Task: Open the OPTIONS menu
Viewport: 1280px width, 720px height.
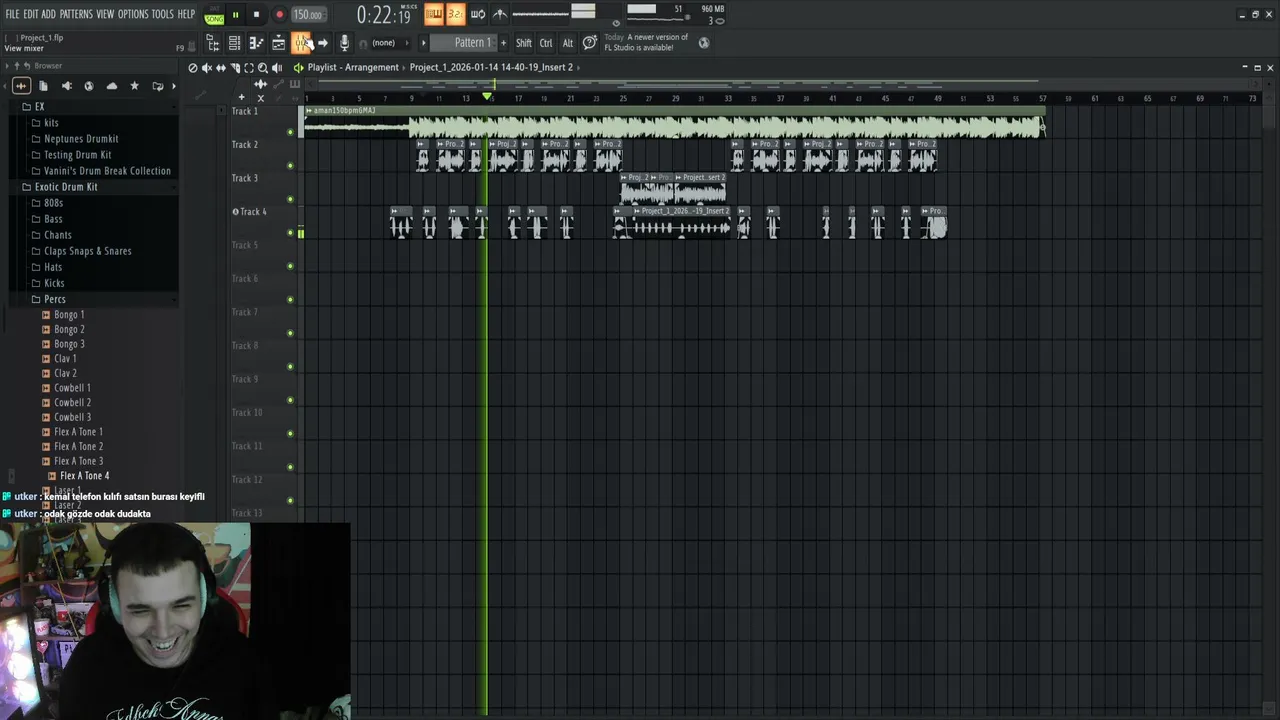Action: 133,14
